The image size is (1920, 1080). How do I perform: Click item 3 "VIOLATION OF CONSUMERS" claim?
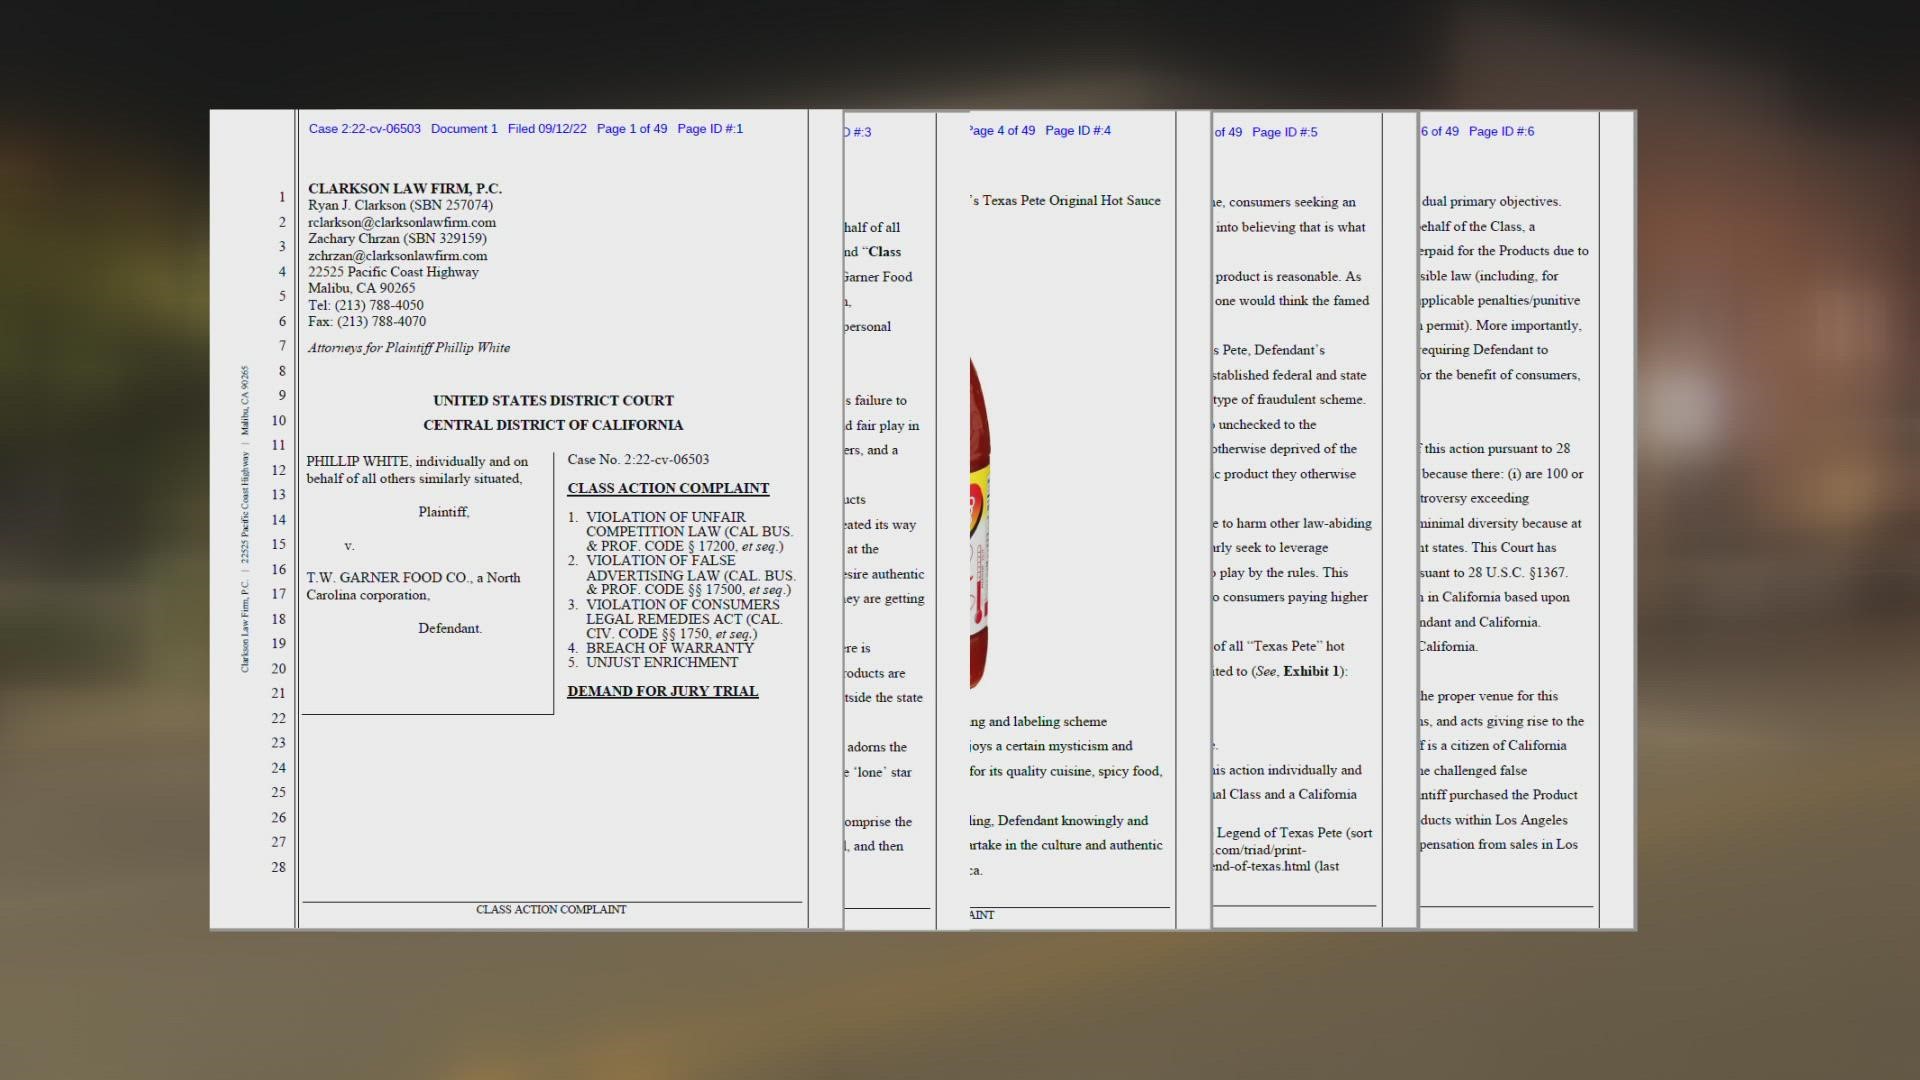682,605
